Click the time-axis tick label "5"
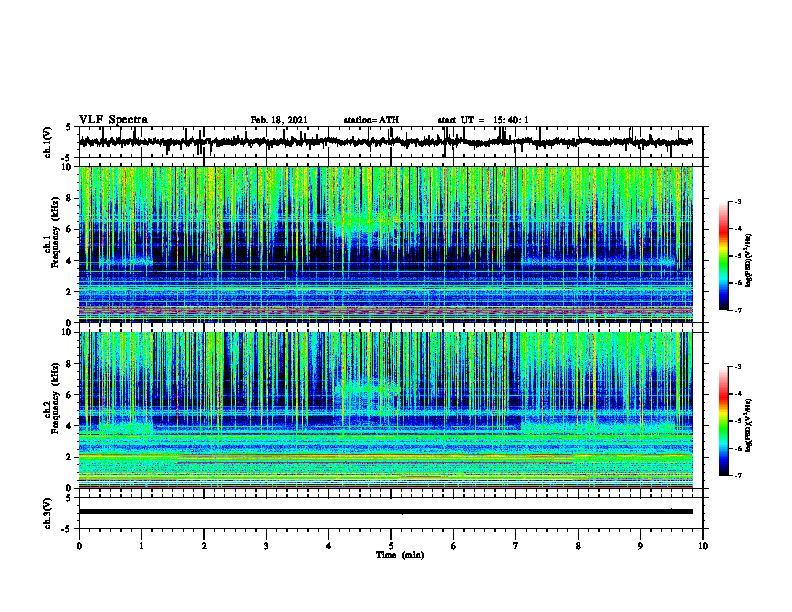Viewport: 792px width, 612px height. pyautogui.click(x=391, y=546)
